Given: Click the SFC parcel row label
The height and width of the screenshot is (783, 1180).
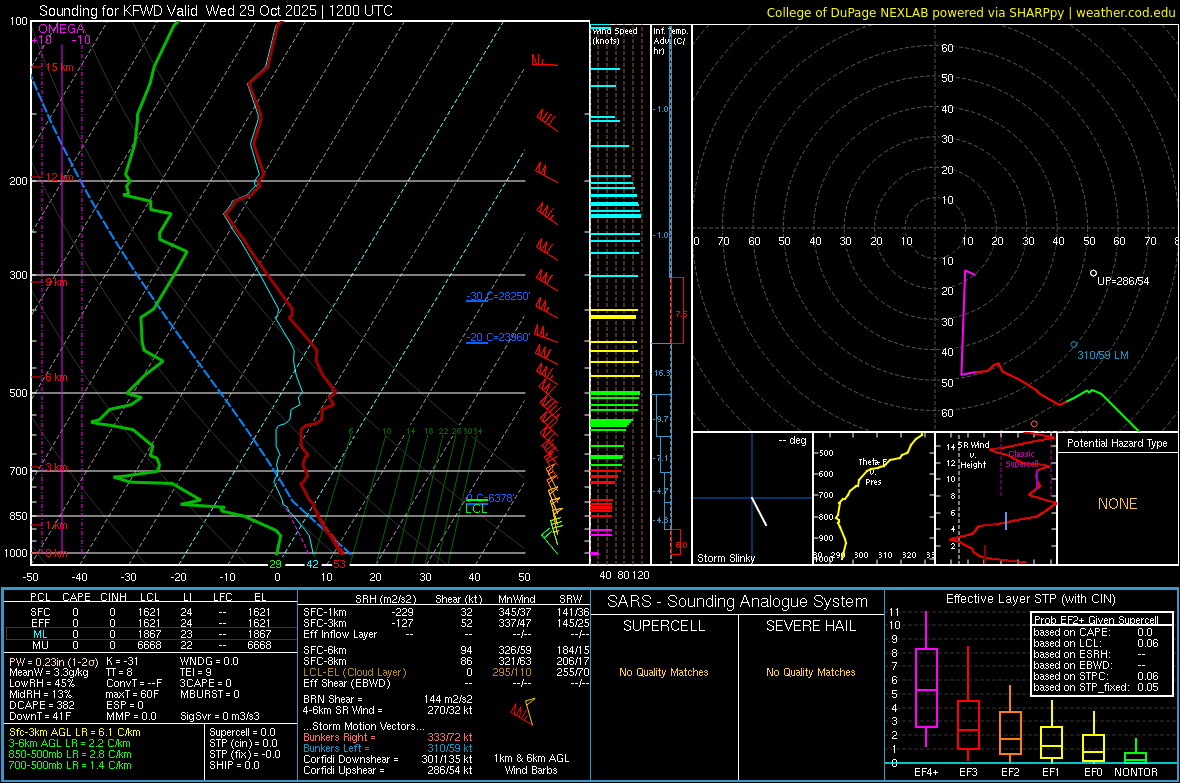Looking at the screenshot, I should 40,612.
